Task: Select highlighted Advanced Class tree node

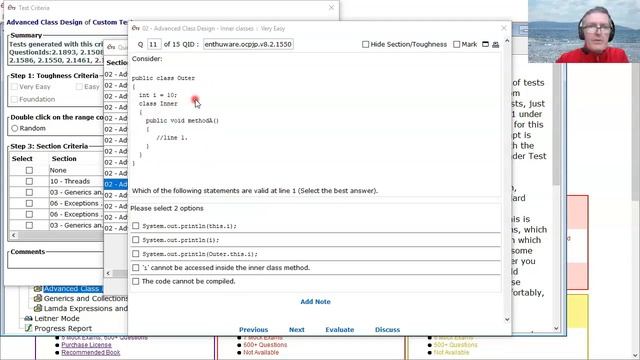Action: click(73, 289)
